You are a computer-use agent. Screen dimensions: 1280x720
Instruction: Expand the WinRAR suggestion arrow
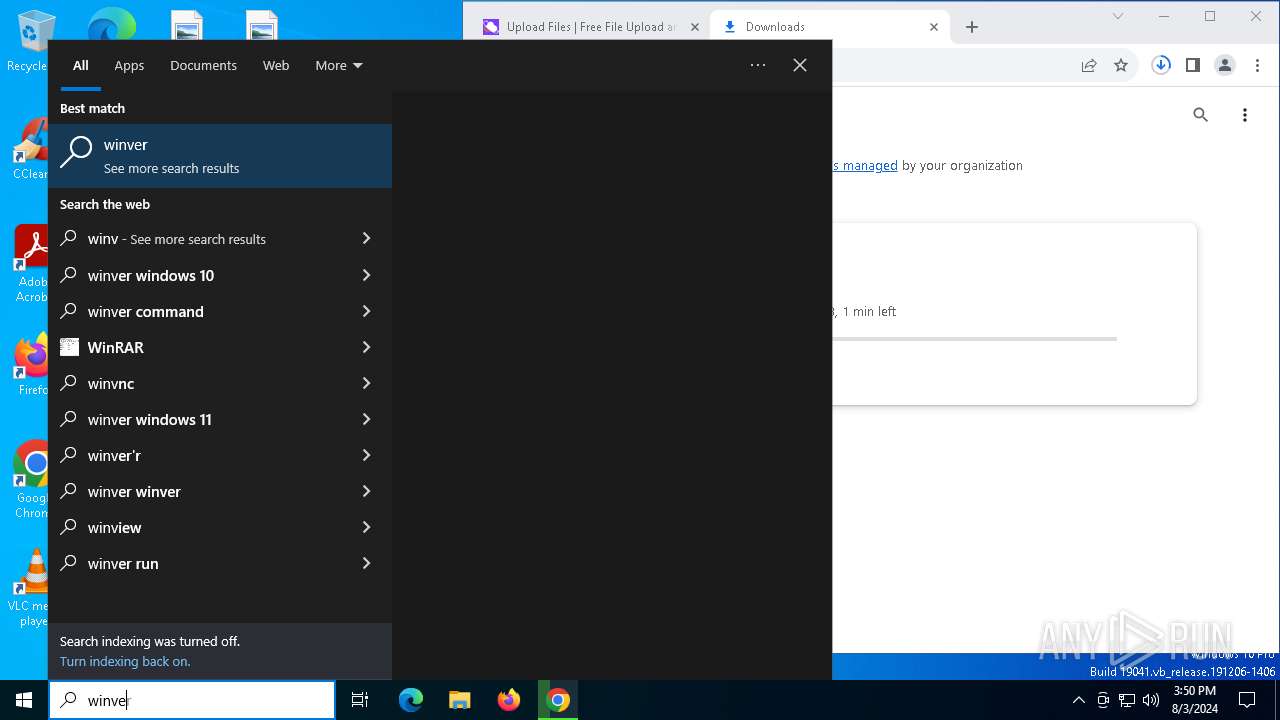366,347
